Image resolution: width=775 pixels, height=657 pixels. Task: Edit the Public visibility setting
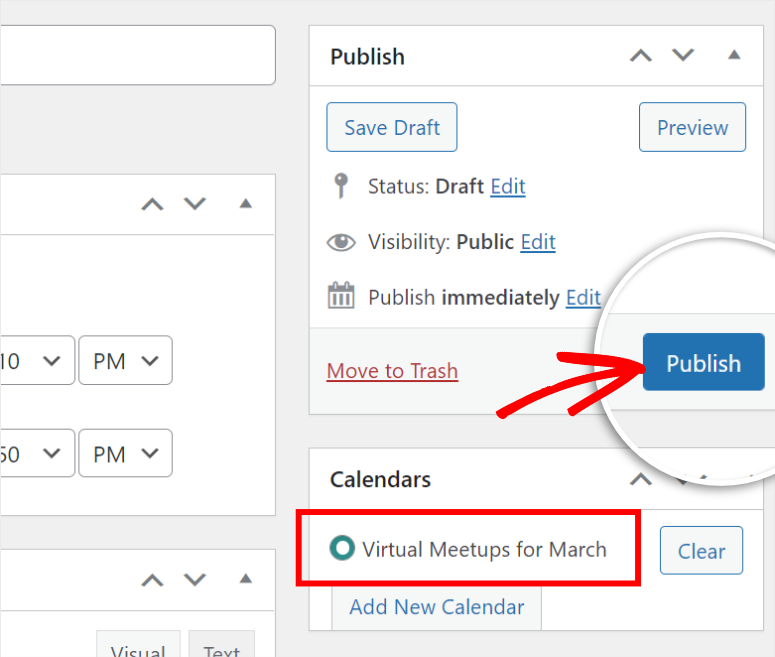pos(538,242)
